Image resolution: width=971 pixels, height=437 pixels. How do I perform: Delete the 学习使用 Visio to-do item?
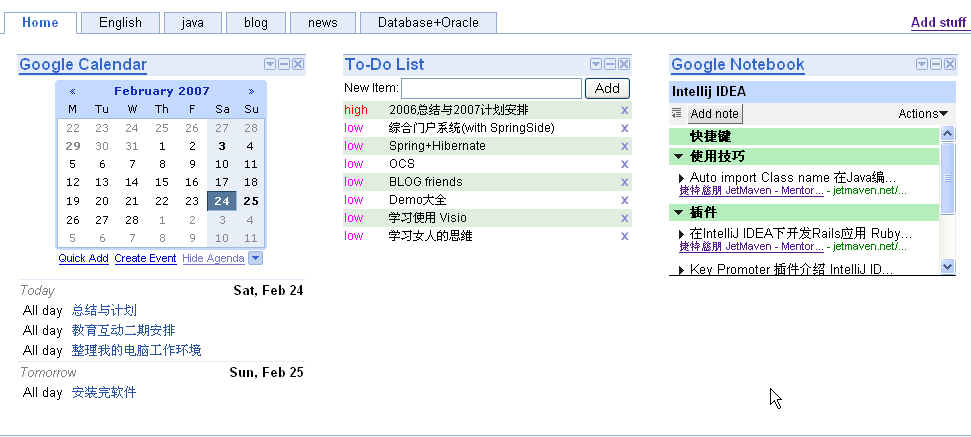point(624,218)
